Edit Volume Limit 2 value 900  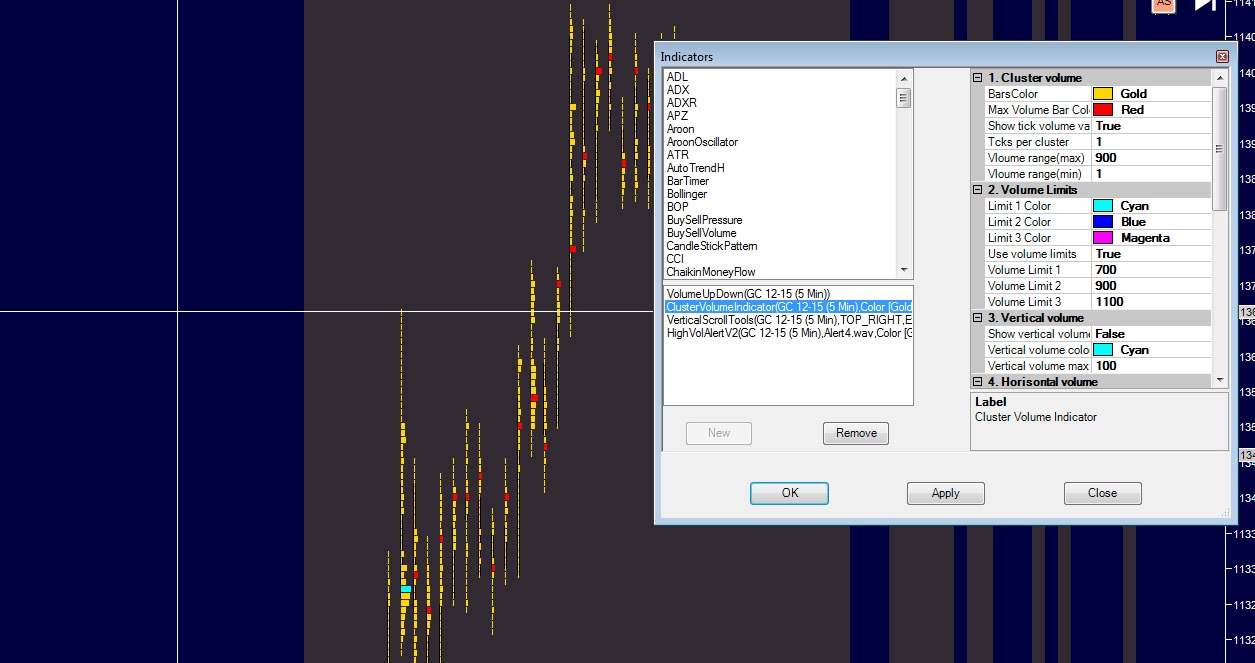pos(1151,286)
